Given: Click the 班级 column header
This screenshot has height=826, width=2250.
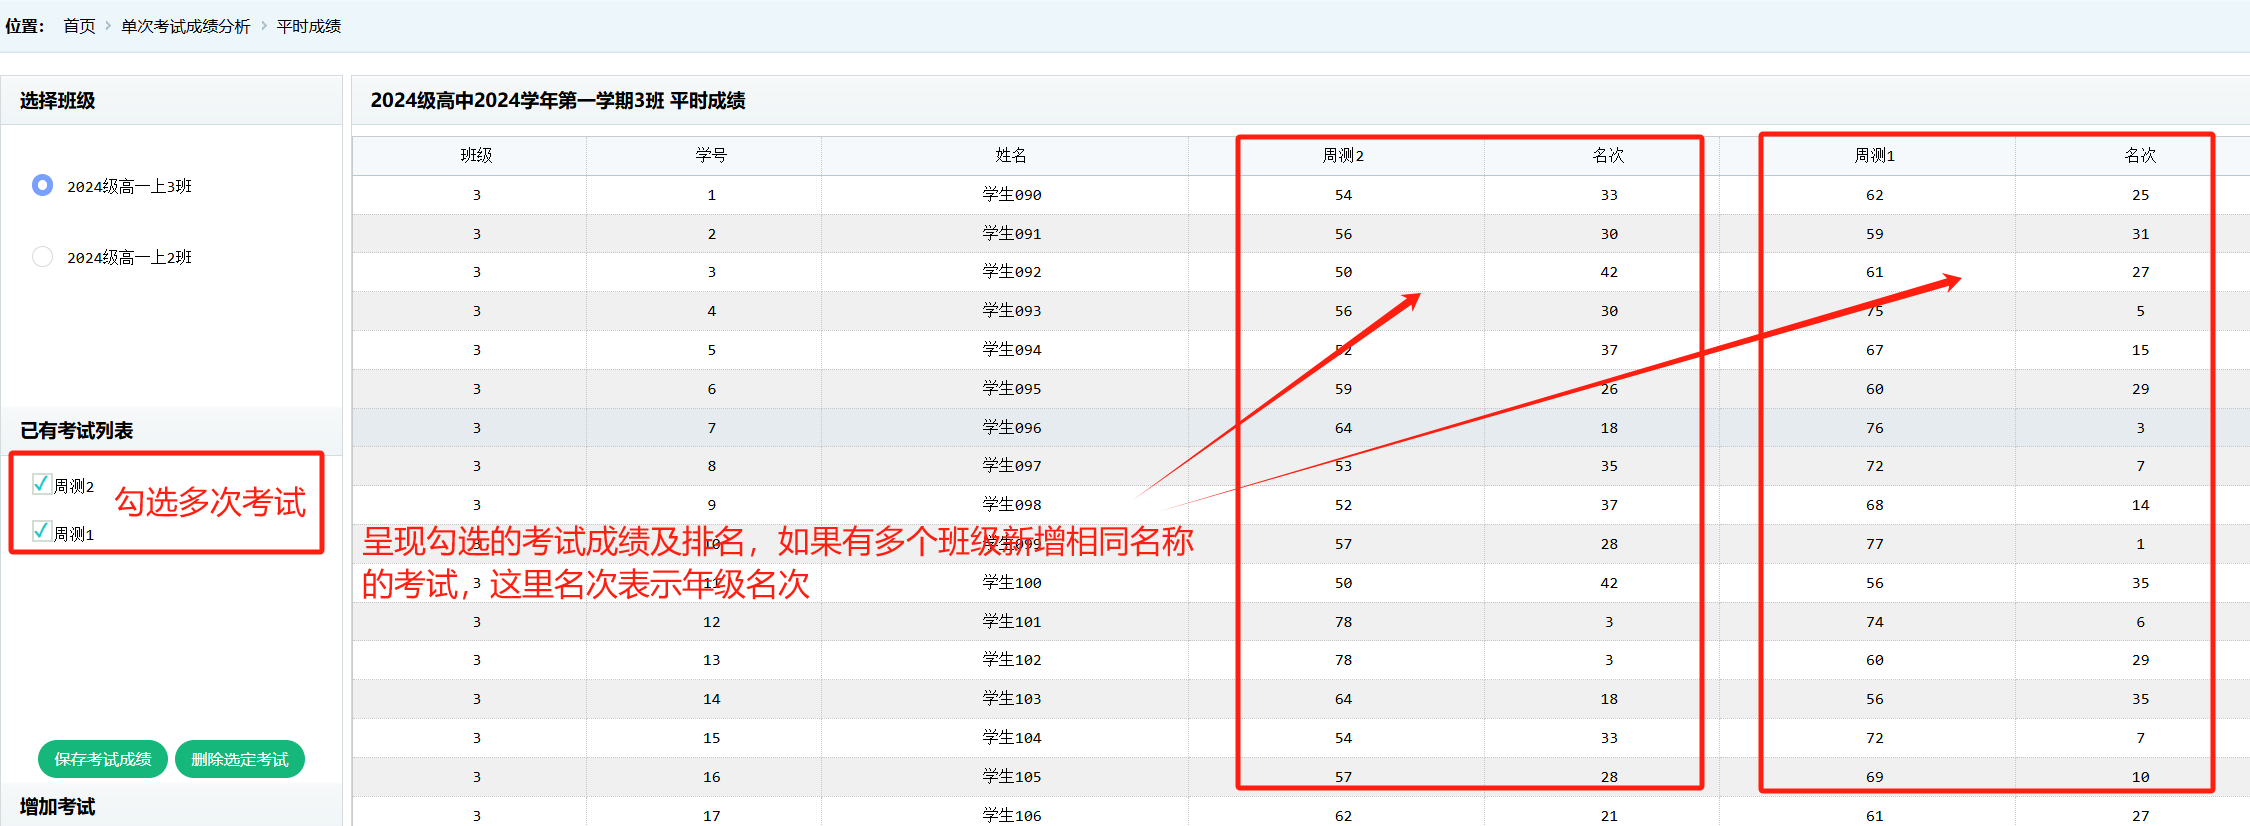Looking at the screenshot, I should pyautogui.click(x=476, y=155).
